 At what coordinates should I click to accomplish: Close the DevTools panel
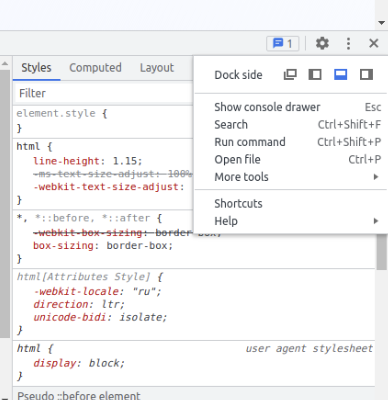(374, 43)
